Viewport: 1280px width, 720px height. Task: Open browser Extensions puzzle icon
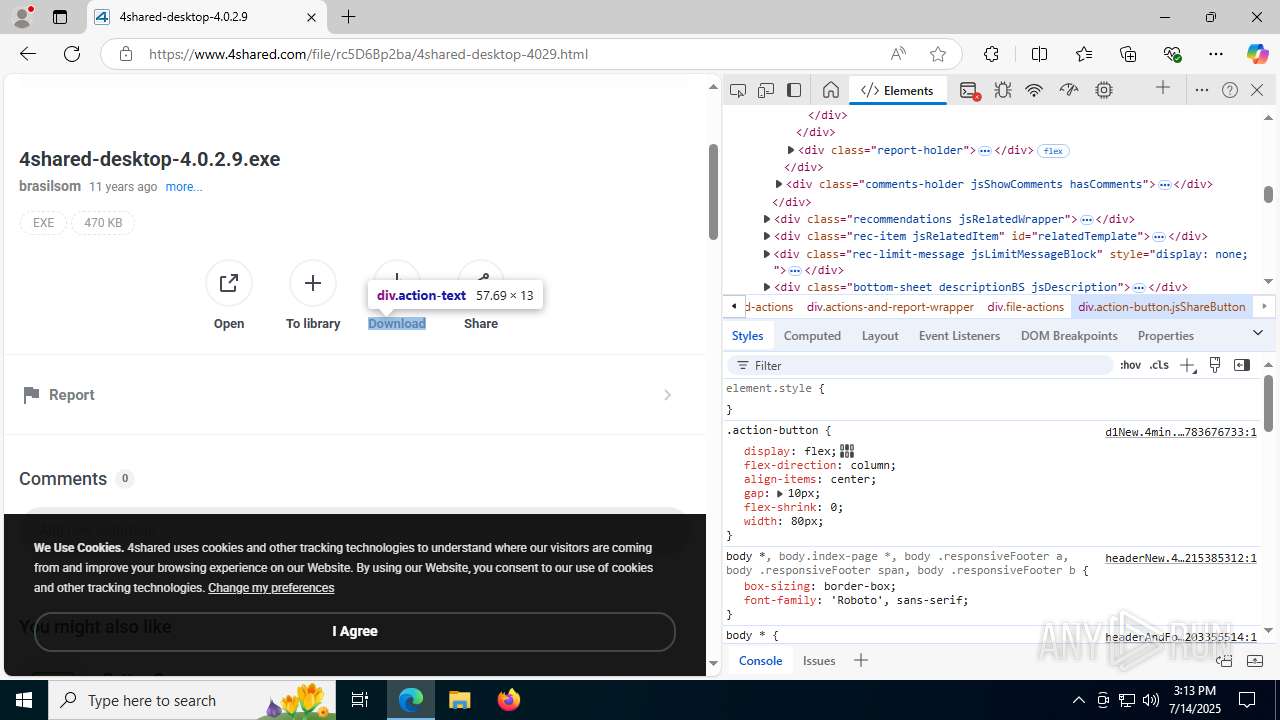[991, 54]
